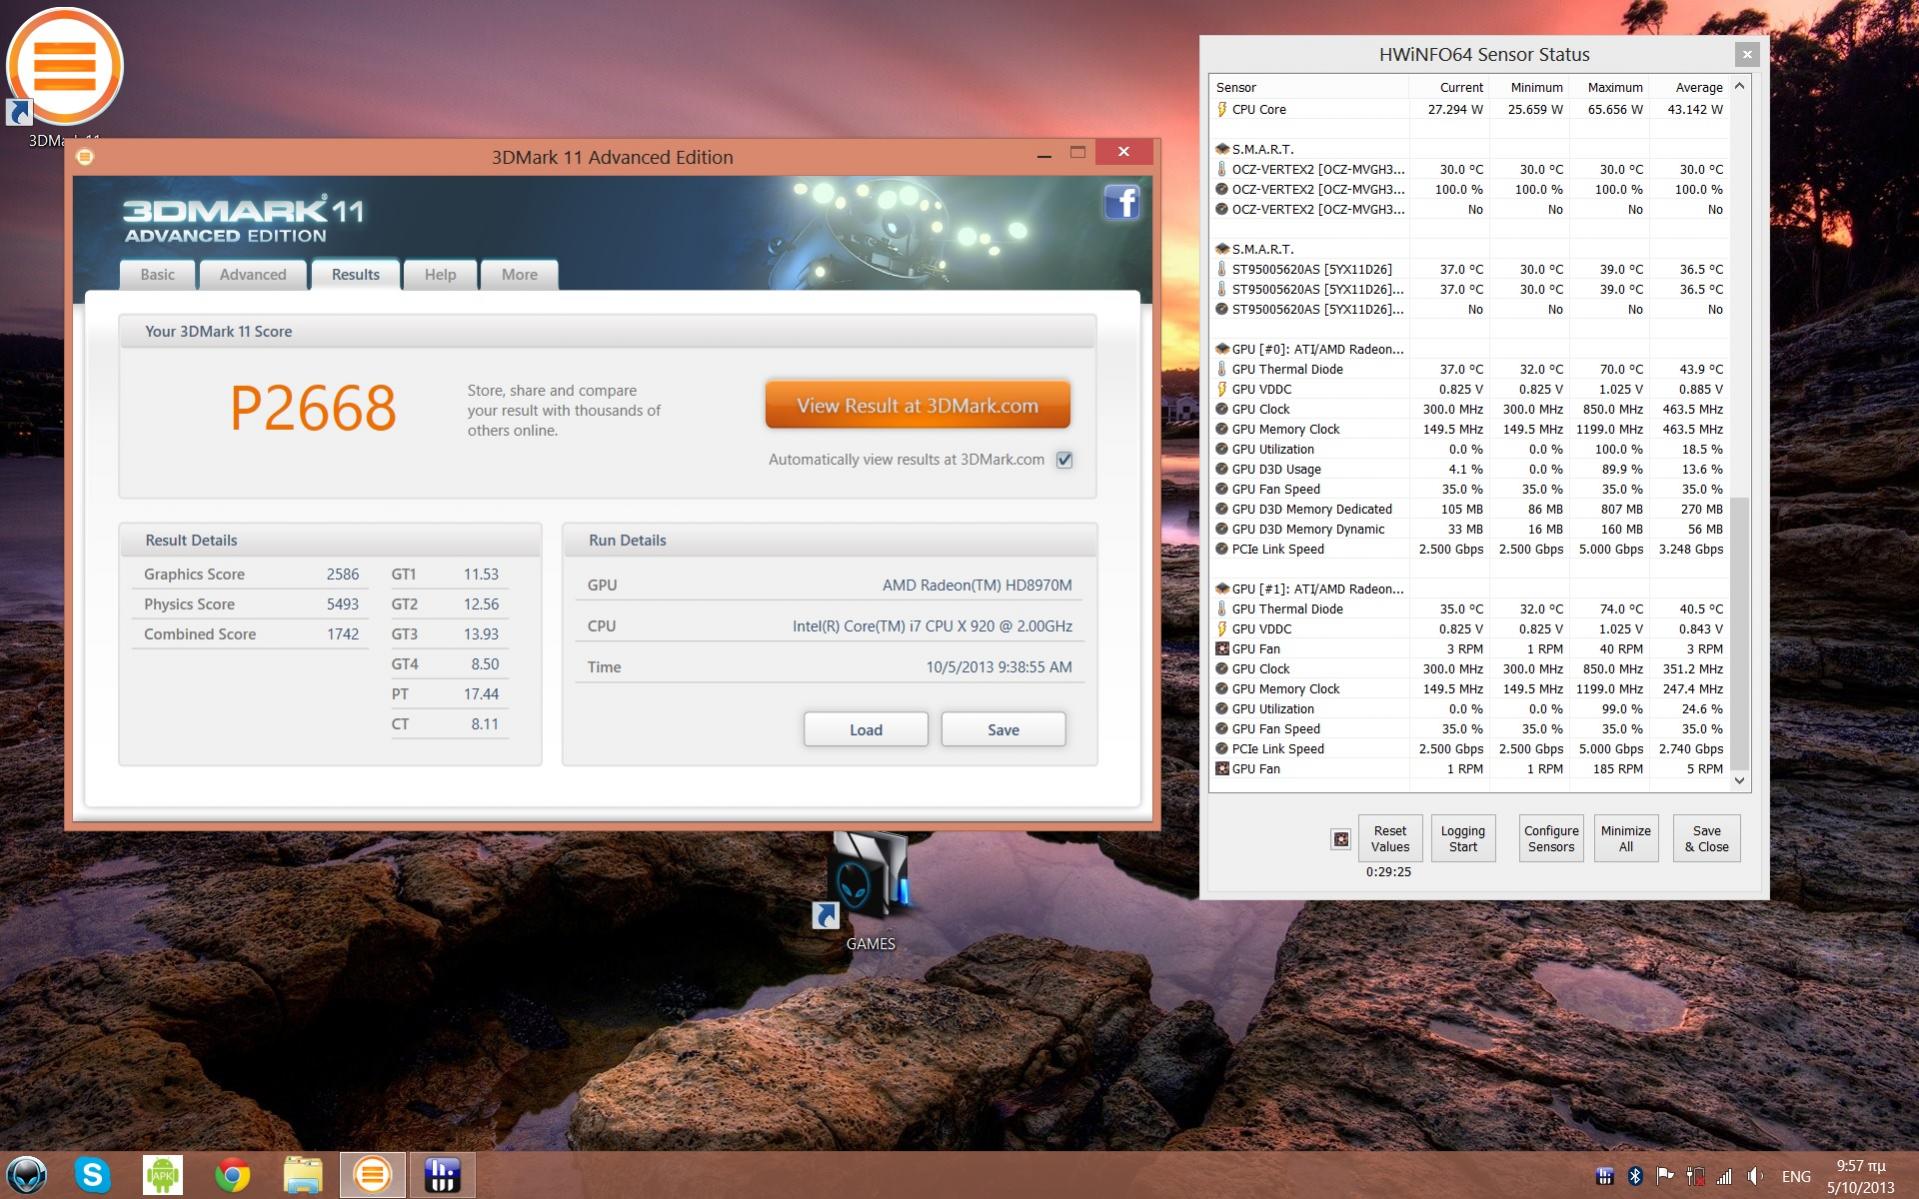Viewport: 1919px width, 1199px height.
Task: Click the CPU Core power icon
Action: [x=1221, y=109]
